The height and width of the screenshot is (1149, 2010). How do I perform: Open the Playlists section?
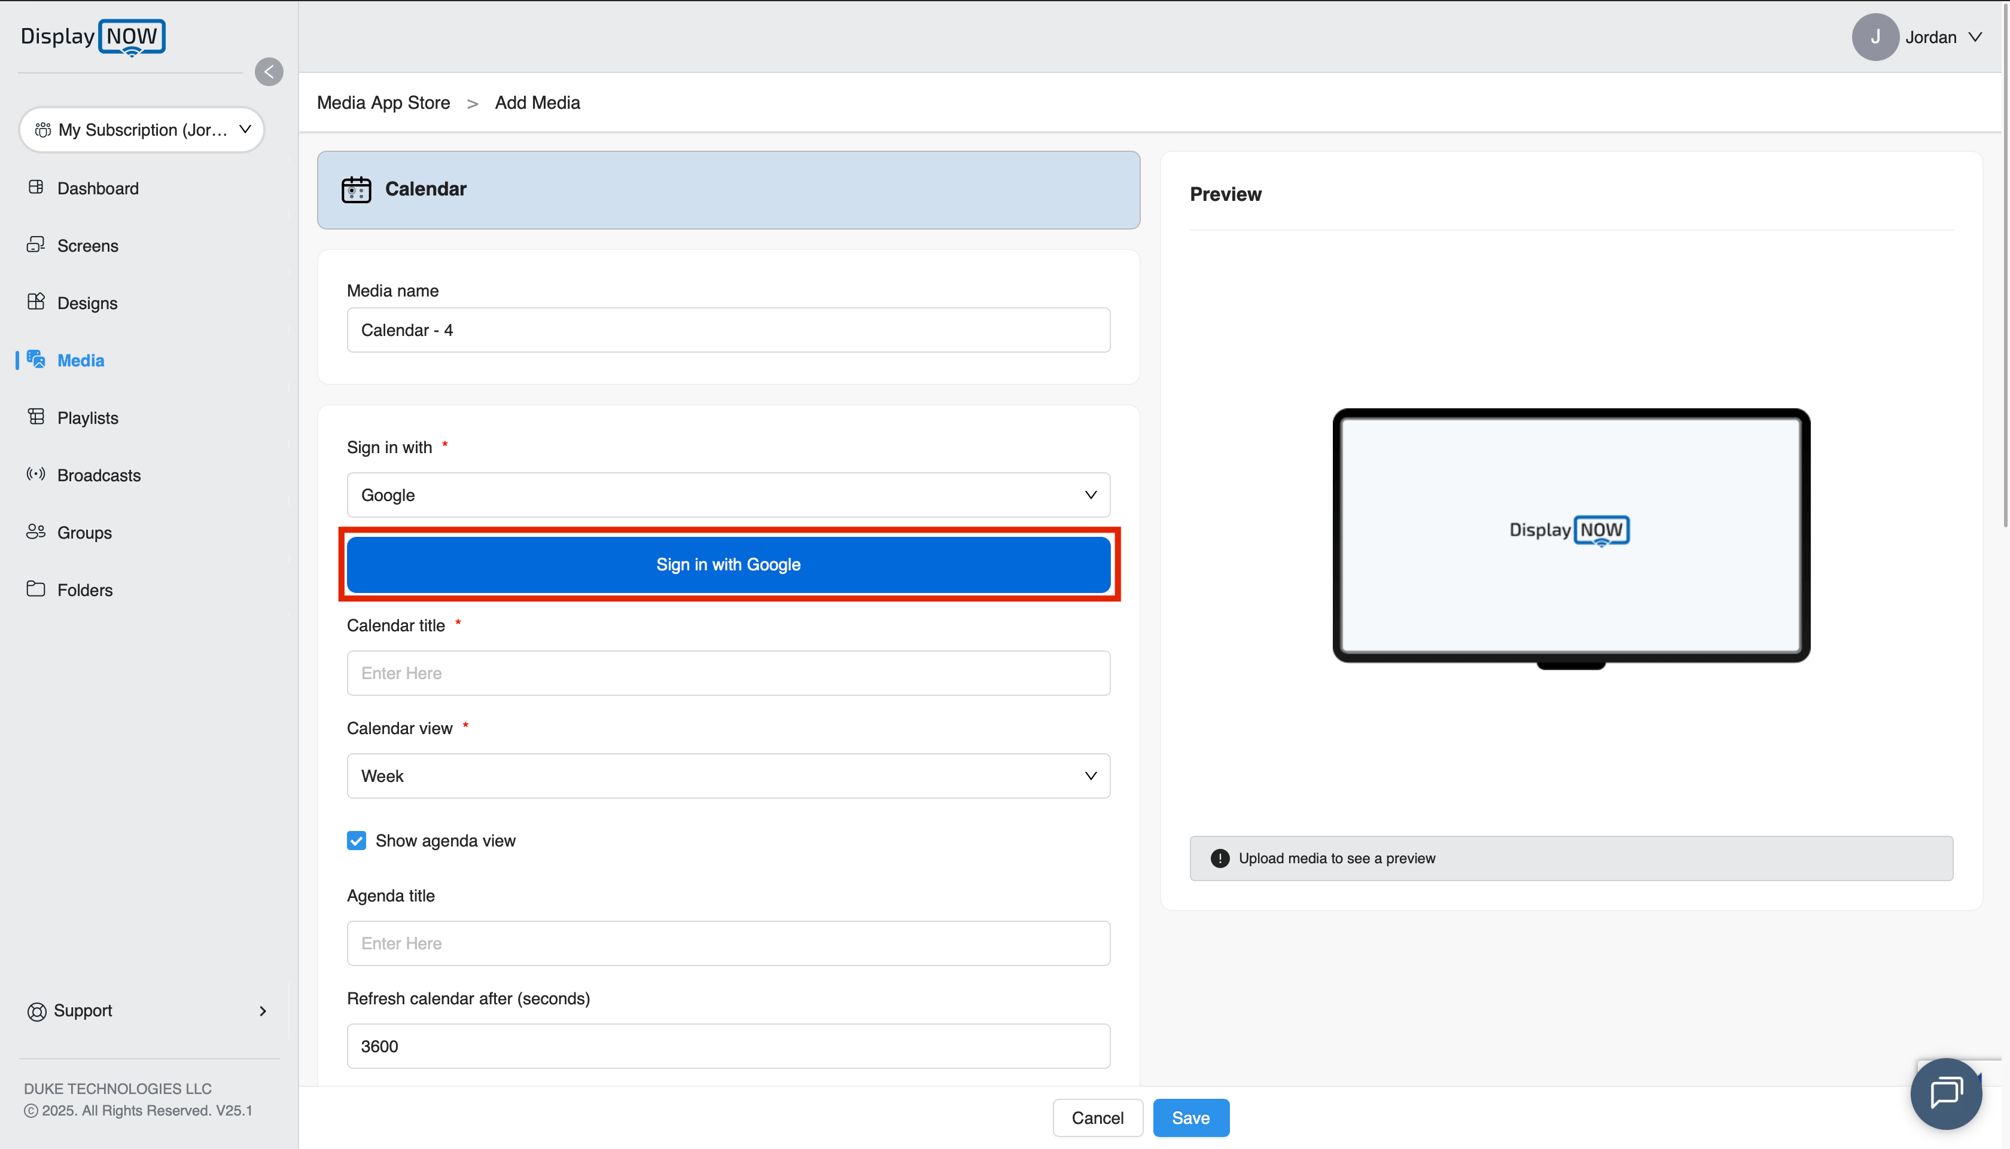tap(87, 417)
